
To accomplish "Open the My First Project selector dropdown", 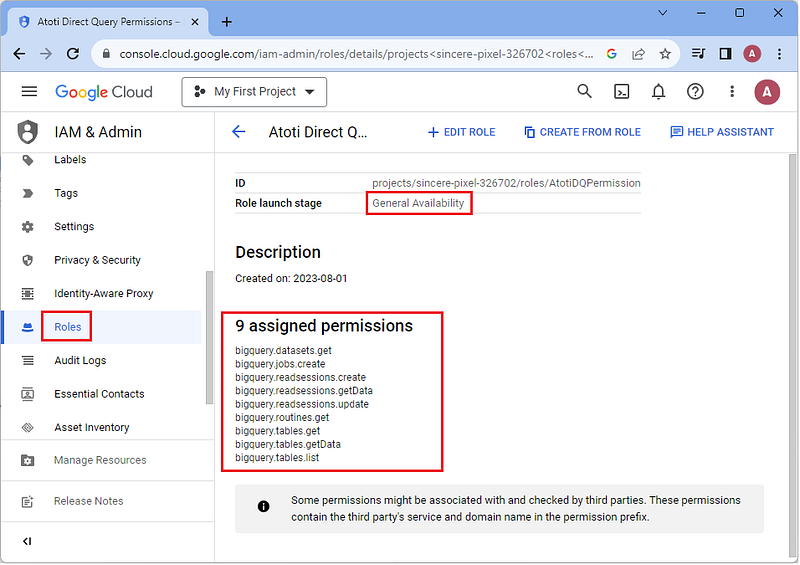I will coord(254,92).
